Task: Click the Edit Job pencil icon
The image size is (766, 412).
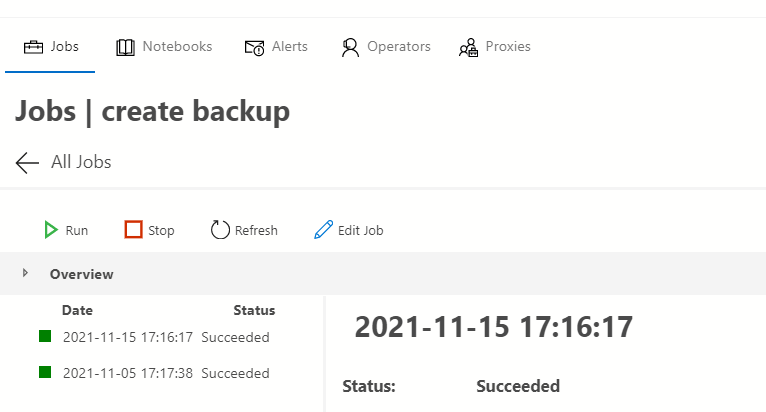Action: (x=323, y=230)
